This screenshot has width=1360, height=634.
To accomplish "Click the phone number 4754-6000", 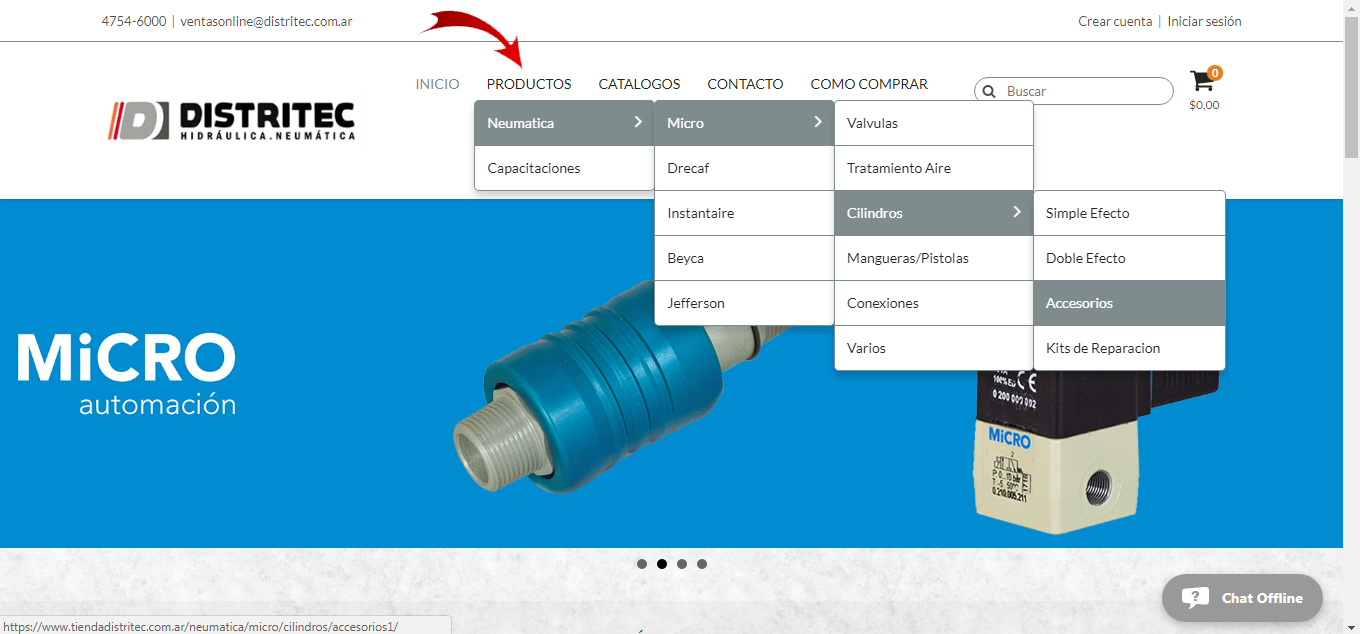I will (134, 21).
